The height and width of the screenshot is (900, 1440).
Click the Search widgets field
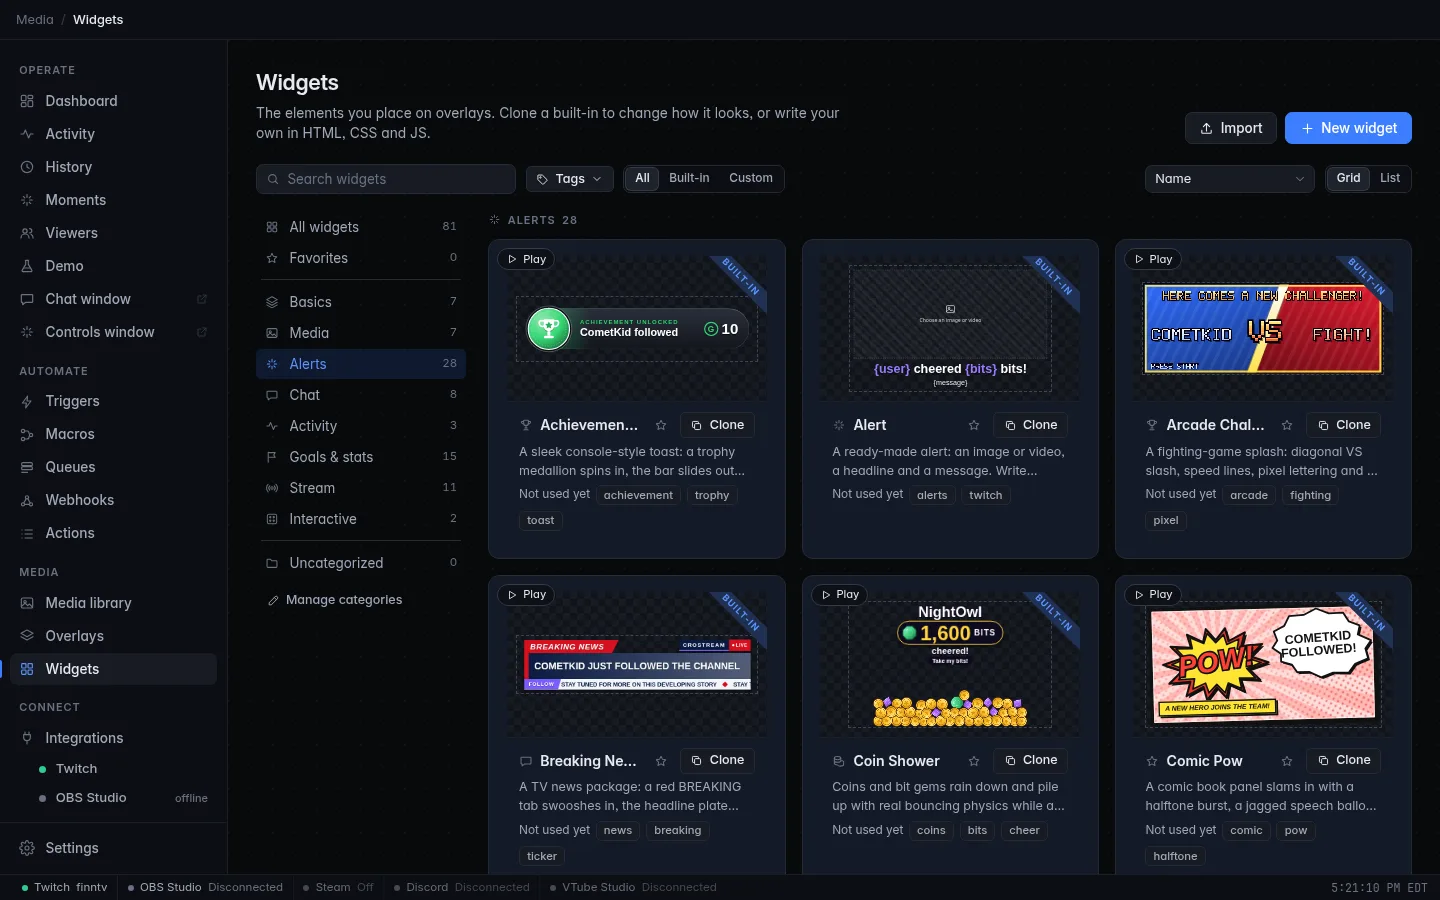pyautogui.click(x=386, y=179)
